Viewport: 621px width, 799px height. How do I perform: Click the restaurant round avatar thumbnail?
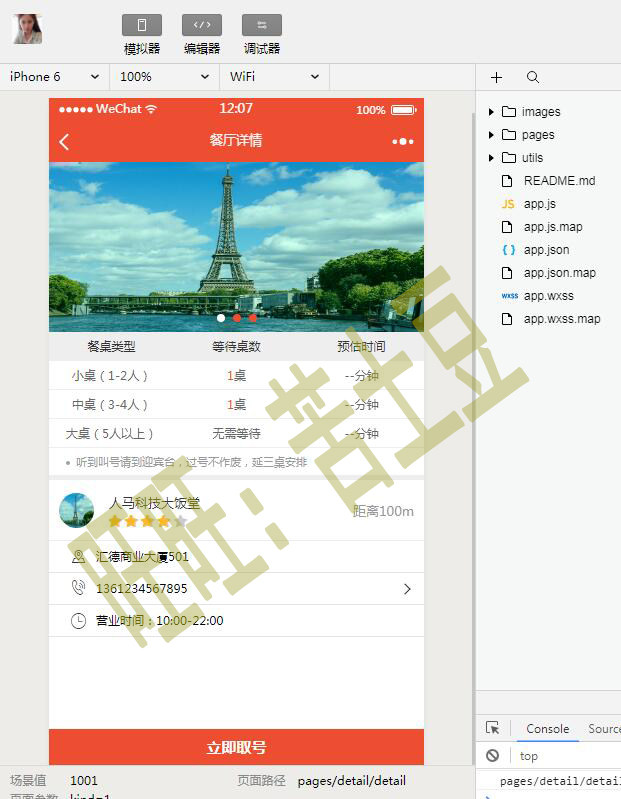pyautogui.click(x=76, y=510)
